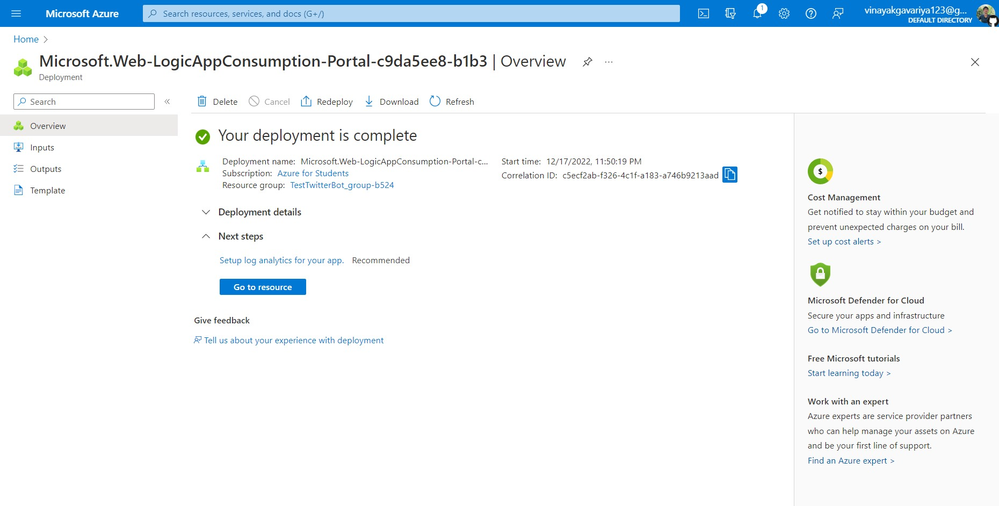
Task: Pin this deployment to dashboard
Action: [x=587, y=62]
